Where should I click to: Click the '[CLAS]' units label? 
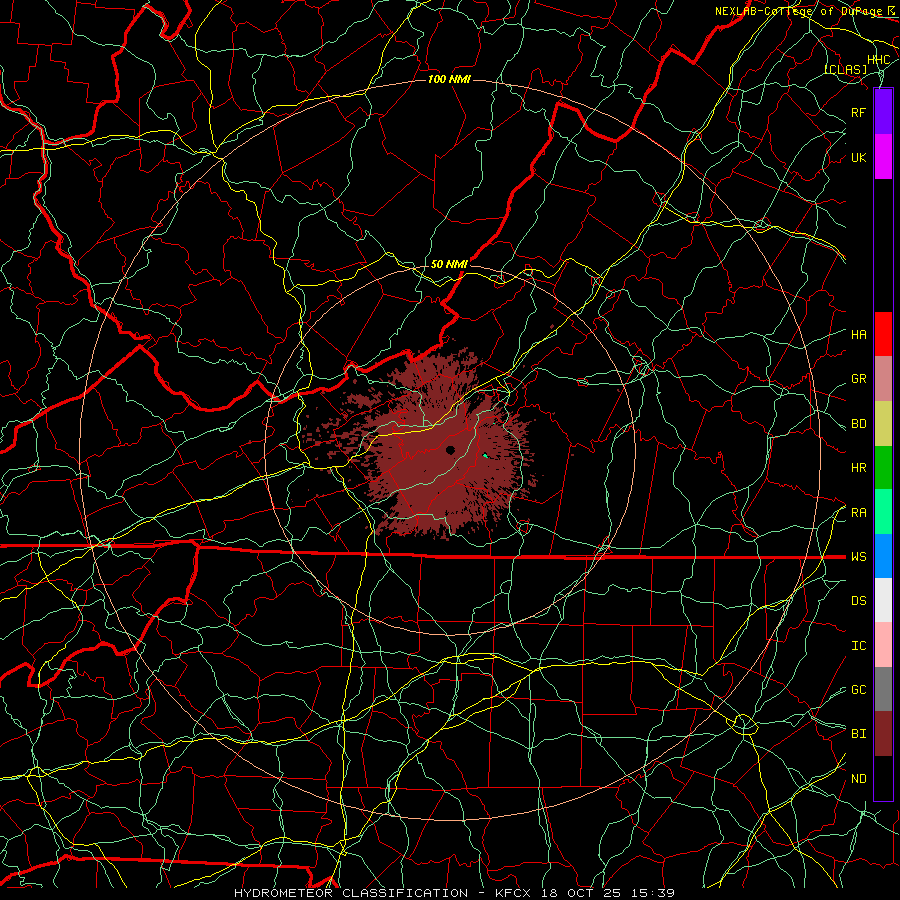[x=846, y=69]
